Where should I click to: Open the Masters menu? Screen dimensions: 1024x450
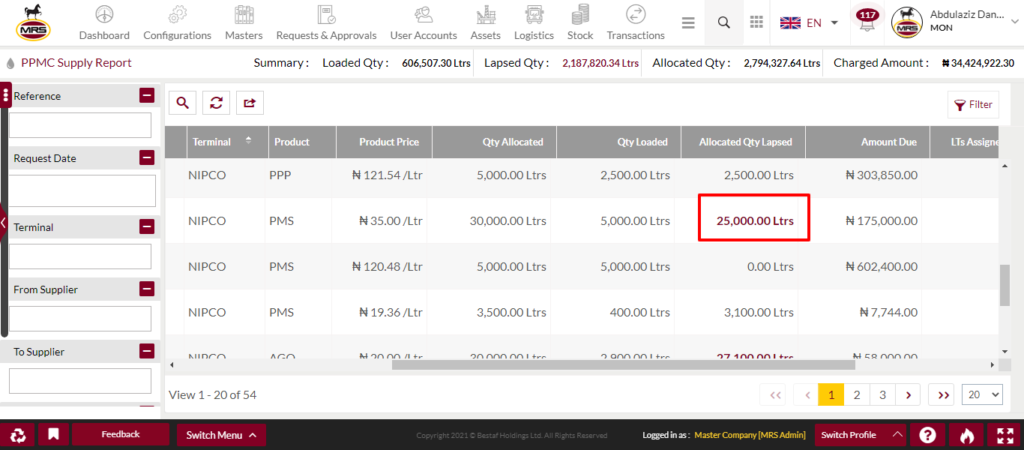[x=244, y=23]
